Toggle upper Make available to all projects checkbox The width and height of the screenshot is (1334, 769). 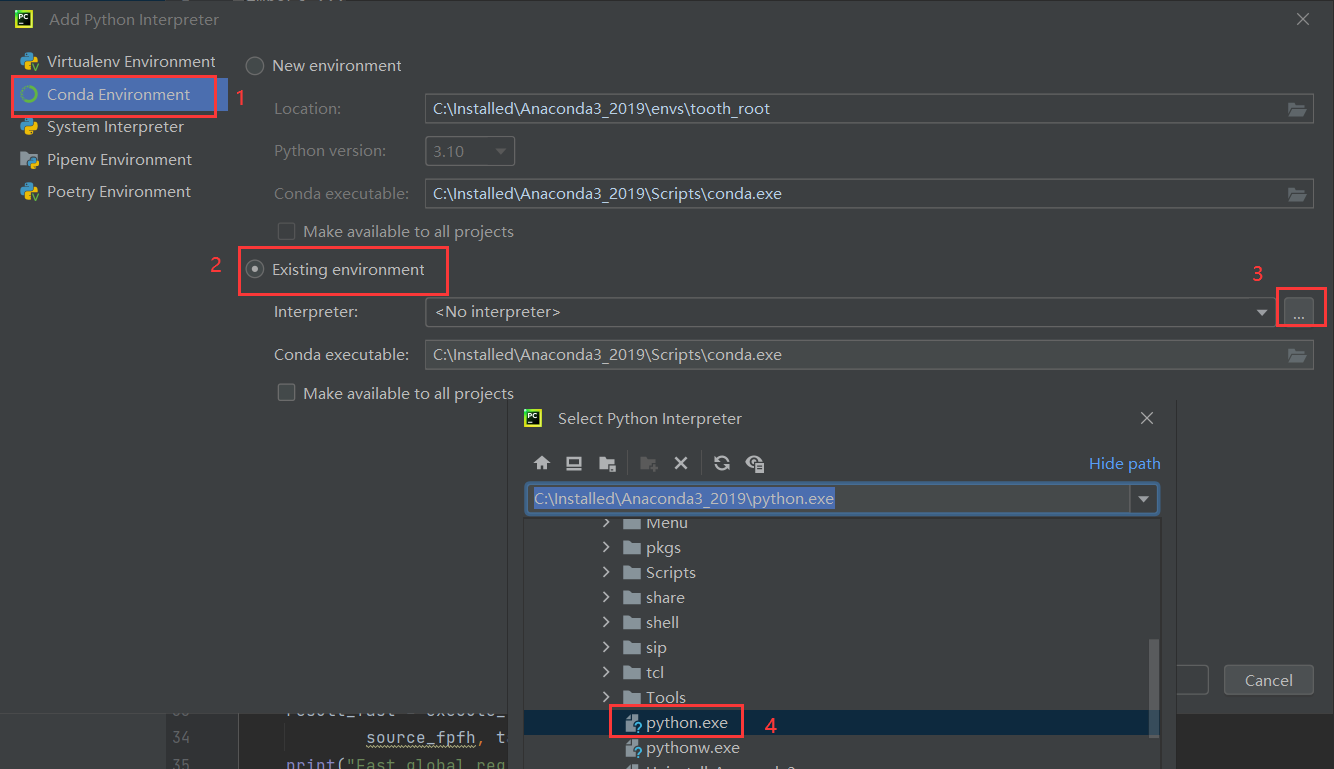[x=286, y=231]
